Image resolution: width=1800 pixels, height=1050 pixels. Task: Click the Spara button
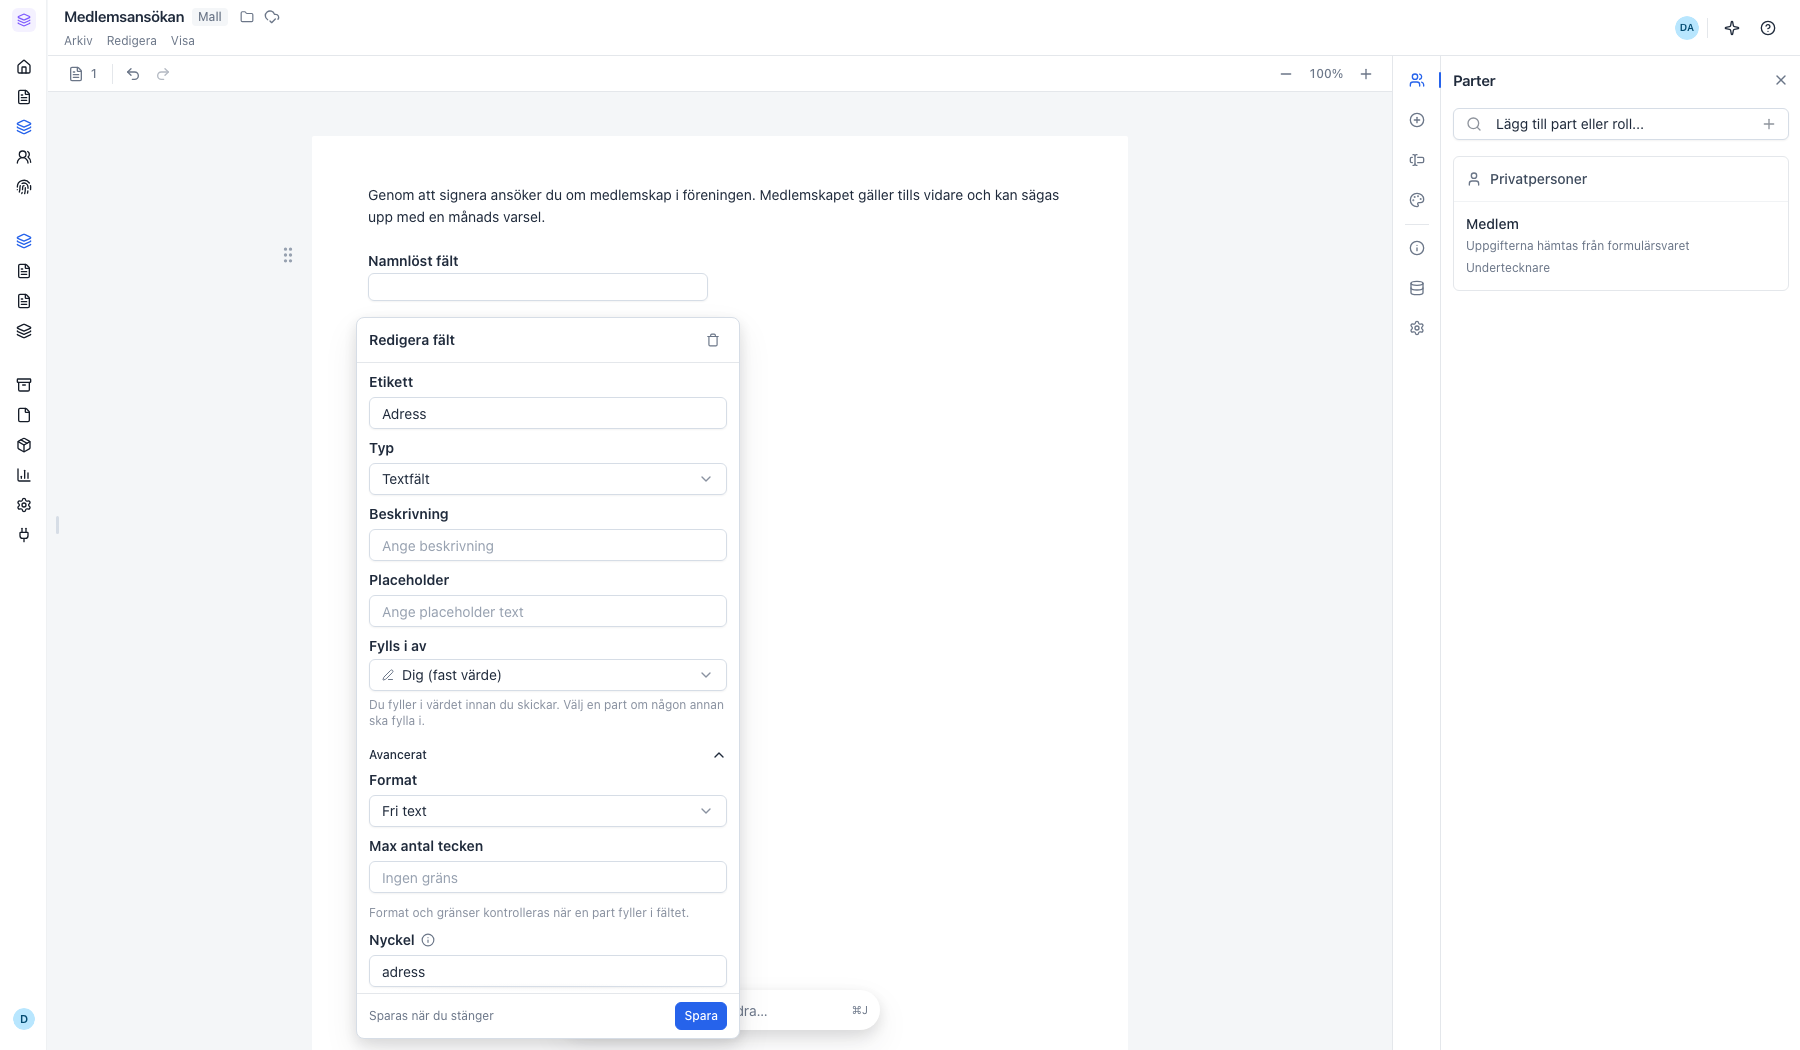point(701,1016)
